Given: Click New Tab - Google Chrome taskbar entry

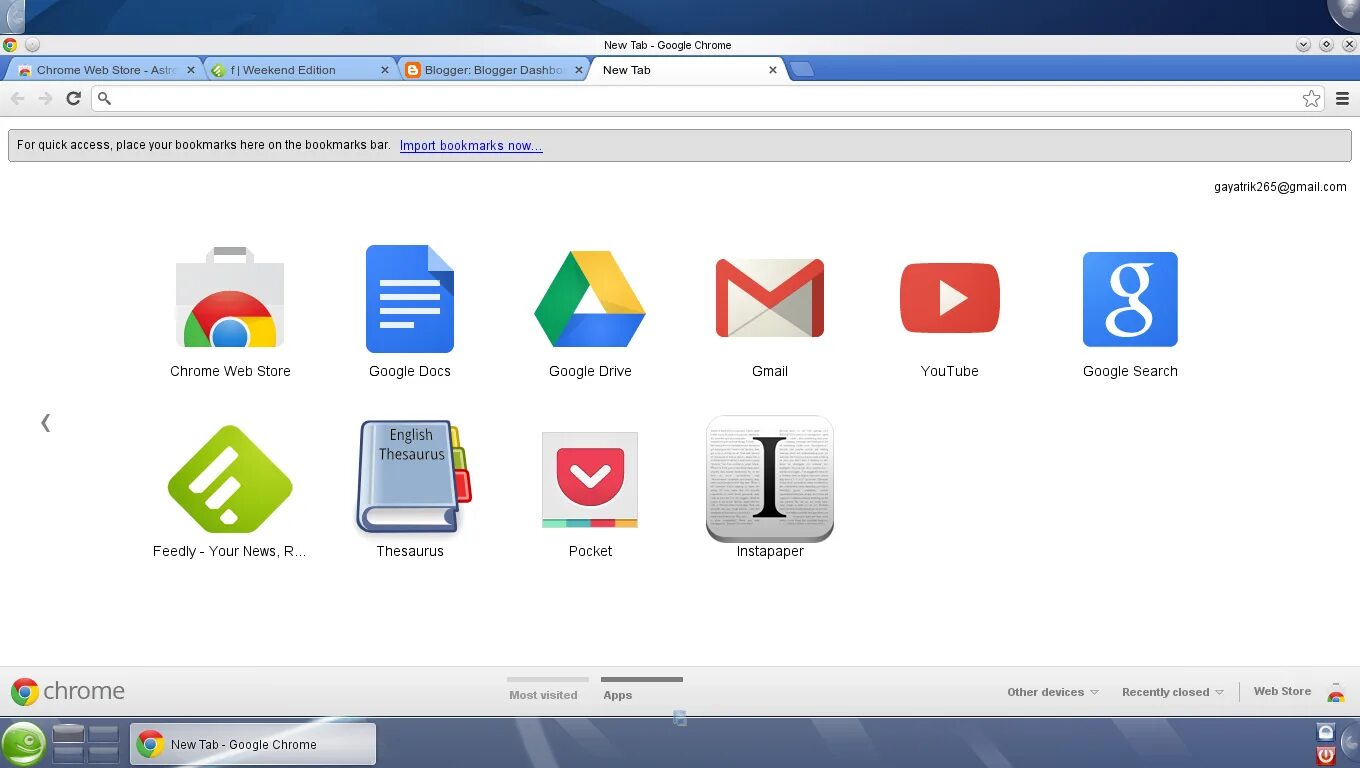Looking at the screenshot, I should 253,744.
